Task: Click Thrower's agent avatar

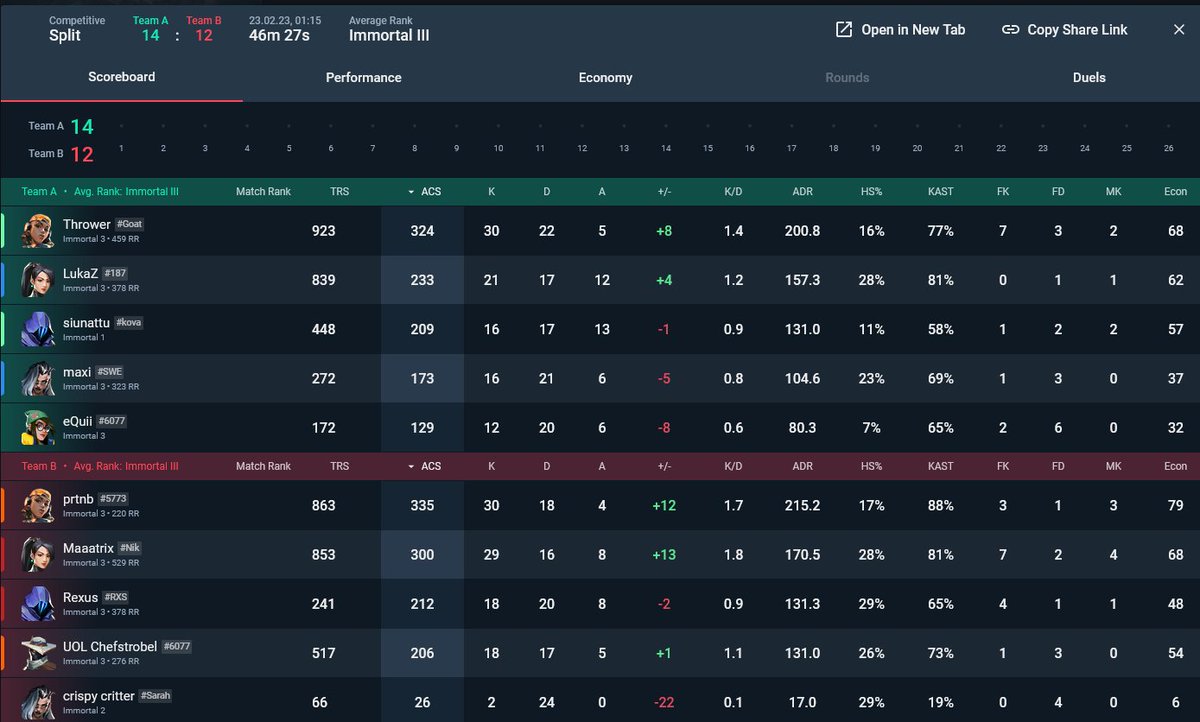Action: (38, 231)
